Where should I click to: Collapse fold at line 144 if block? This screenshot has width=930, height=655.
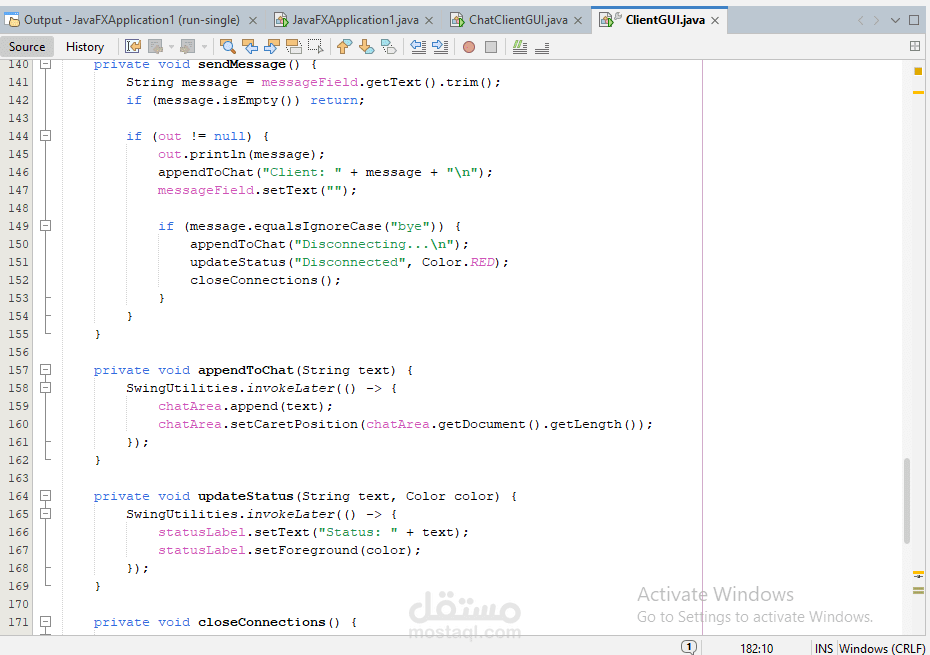(45, 136)
